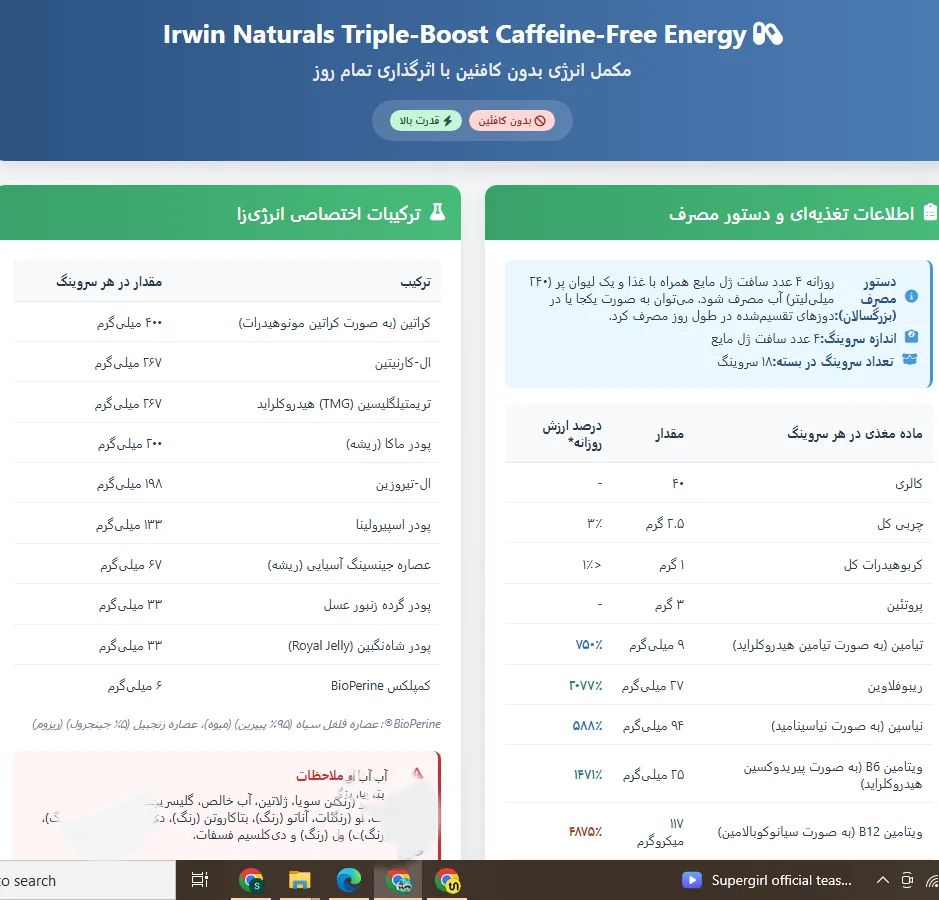Image resolution: width=939 pixels, height=900 pixels.
Task: Click the blue info icon beside dosage instructions
Action: (911, 297)
